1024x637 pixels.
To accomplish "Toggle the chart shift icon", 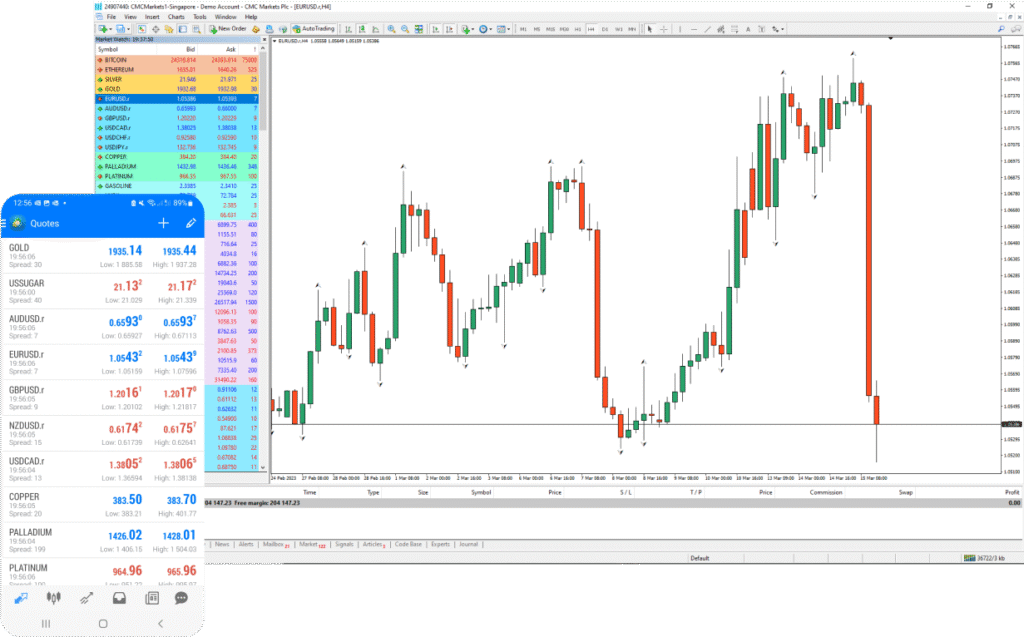I will point(449,29).
